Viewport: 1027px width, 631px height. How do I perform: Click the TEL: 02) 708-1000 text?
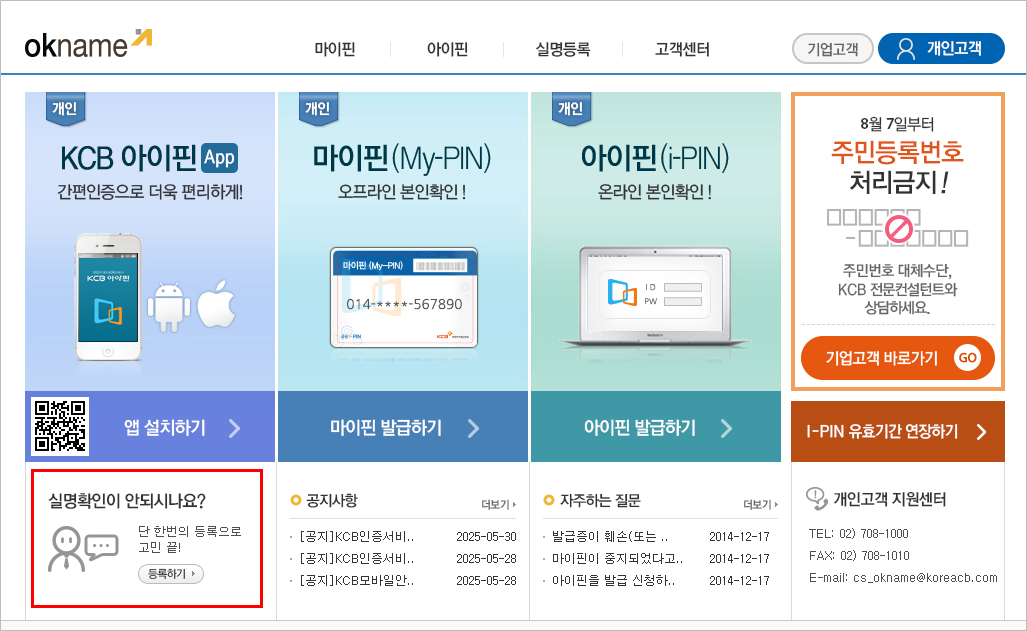tap(859, 534)
